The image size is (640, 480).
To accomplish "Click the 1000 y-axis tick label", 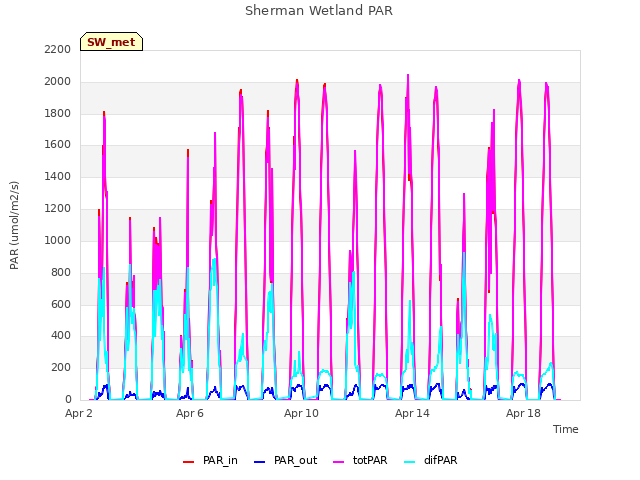I will coord(58,240).
